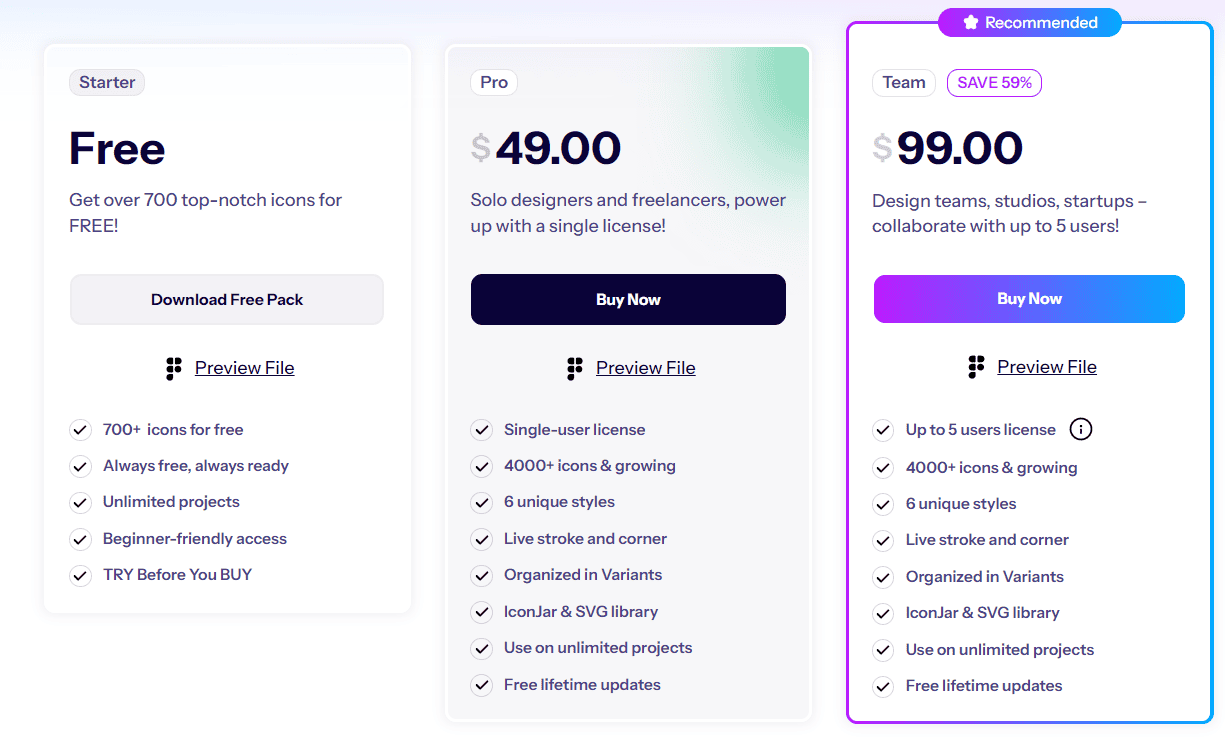Click the Preview File grid icon under Team plan

click(x=976, y=367)
